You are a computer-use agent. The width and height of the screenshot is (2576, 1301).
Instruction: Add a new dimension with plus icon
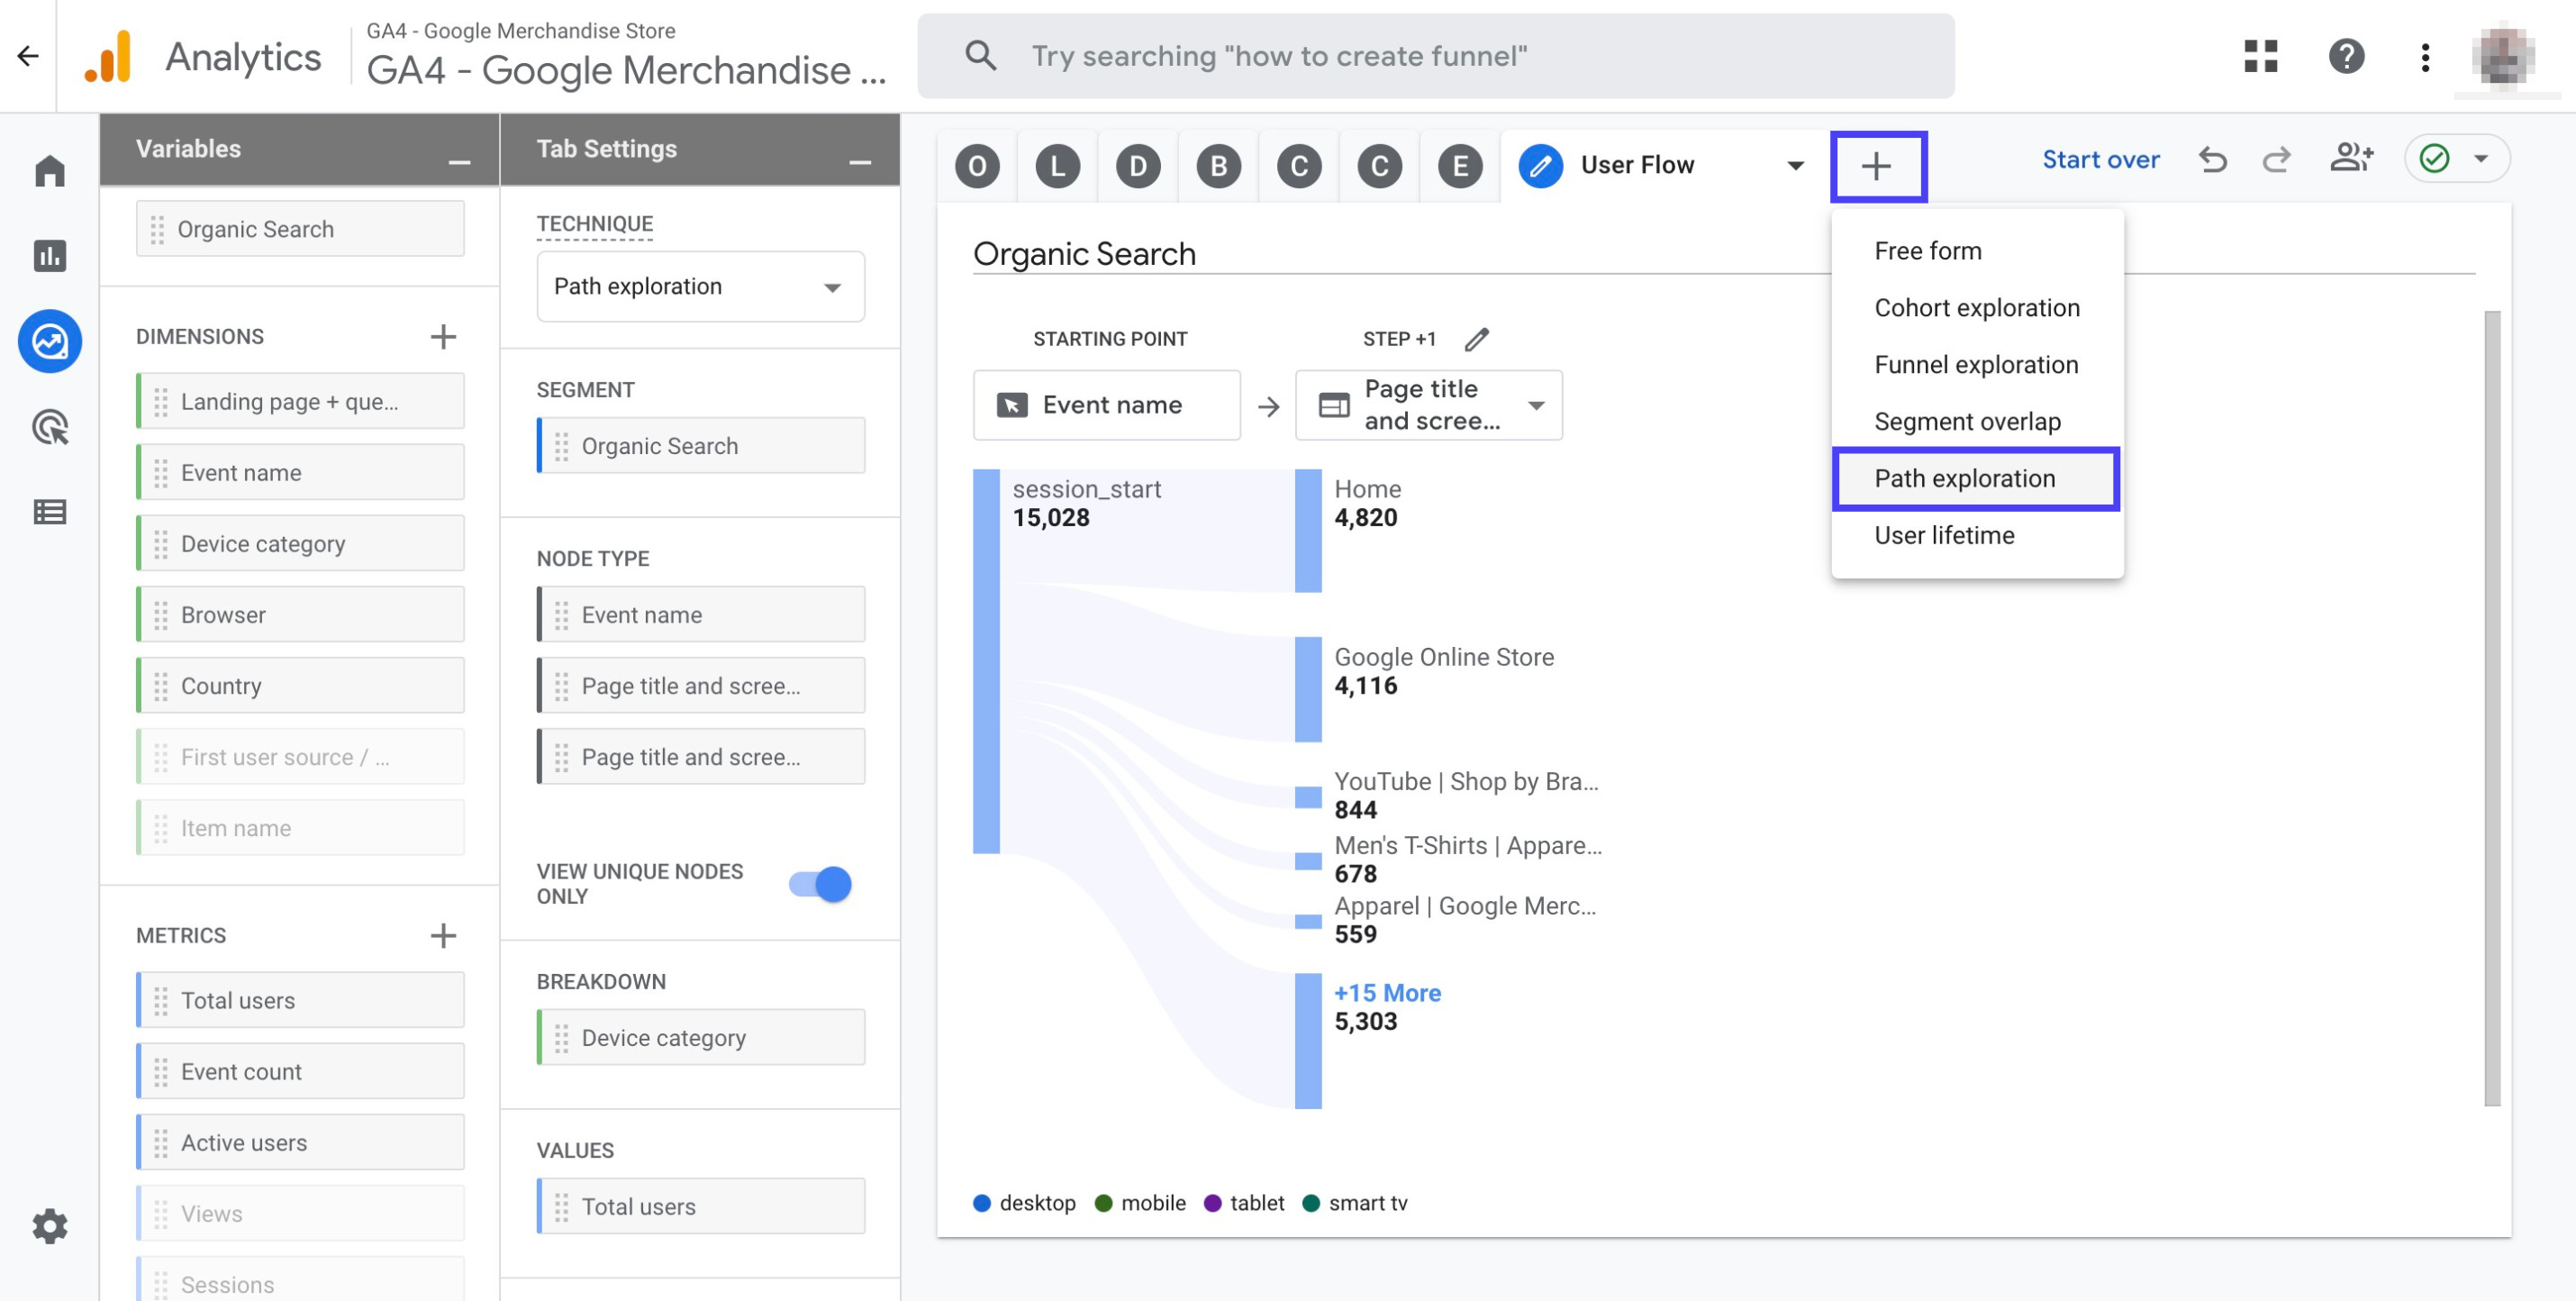[x=443, y=337]
